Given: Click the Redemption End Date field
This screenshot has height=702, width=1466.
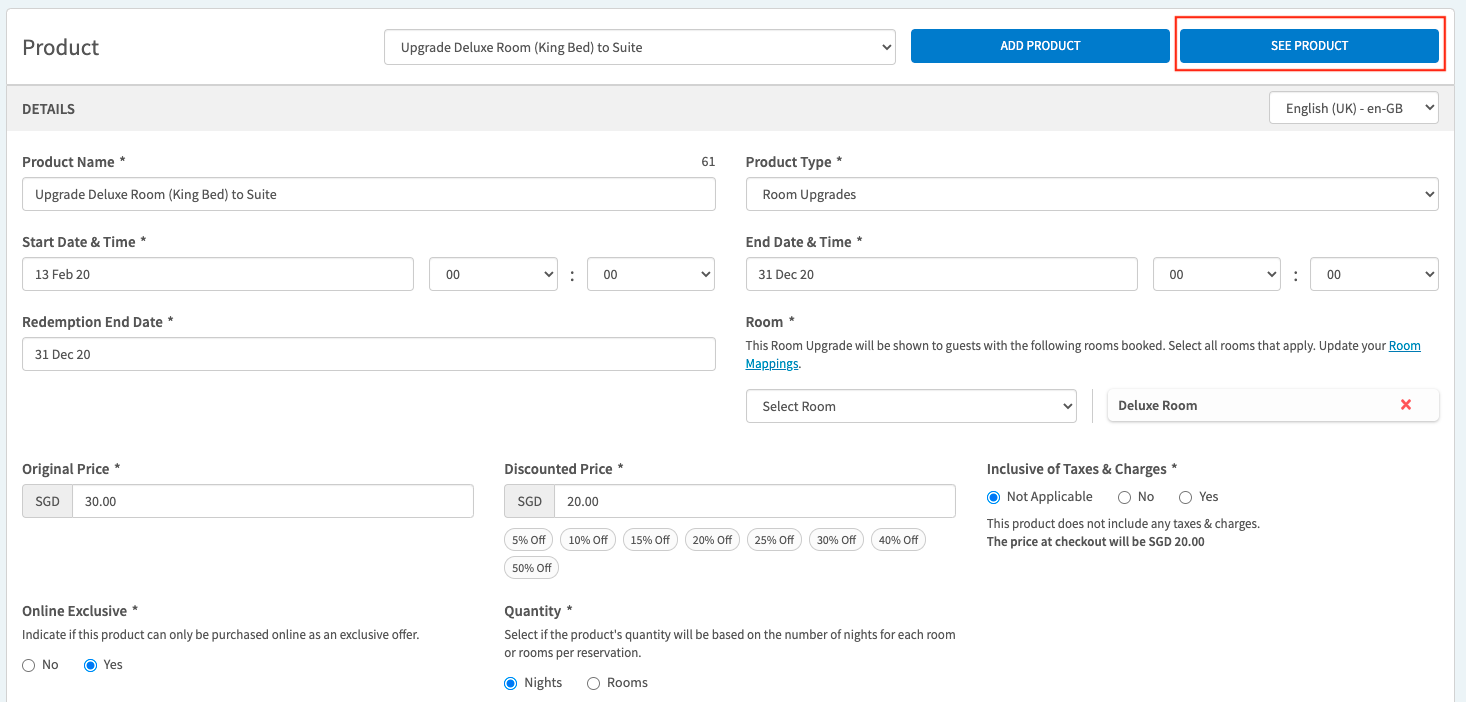Looking at the screenshot, I should click(x=368, y=354).
